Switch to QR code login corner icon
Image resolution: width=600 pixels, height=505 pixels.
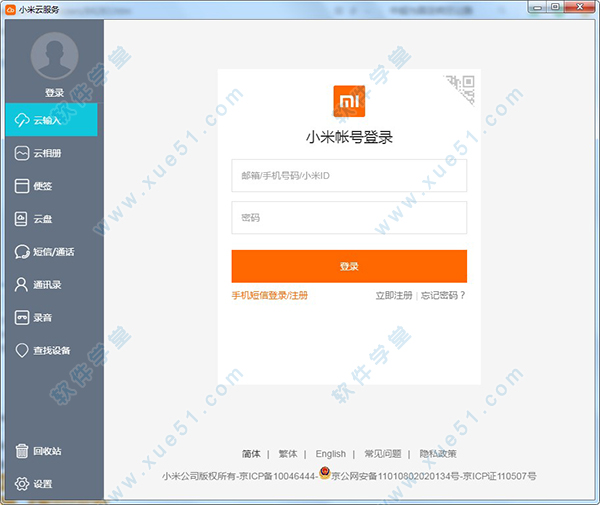pos(463,87)
